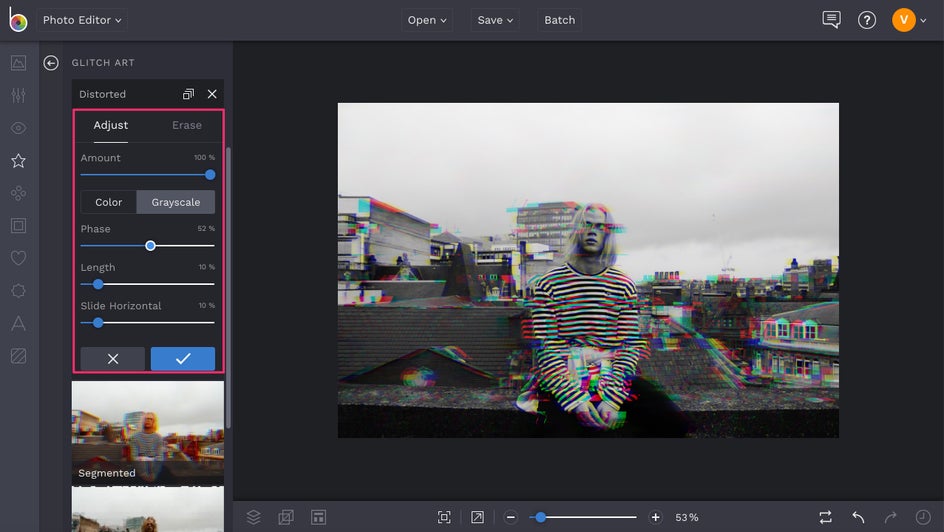944x532 pixels.
Task: Open the feedback chat icon
Action: pos(831,20)
